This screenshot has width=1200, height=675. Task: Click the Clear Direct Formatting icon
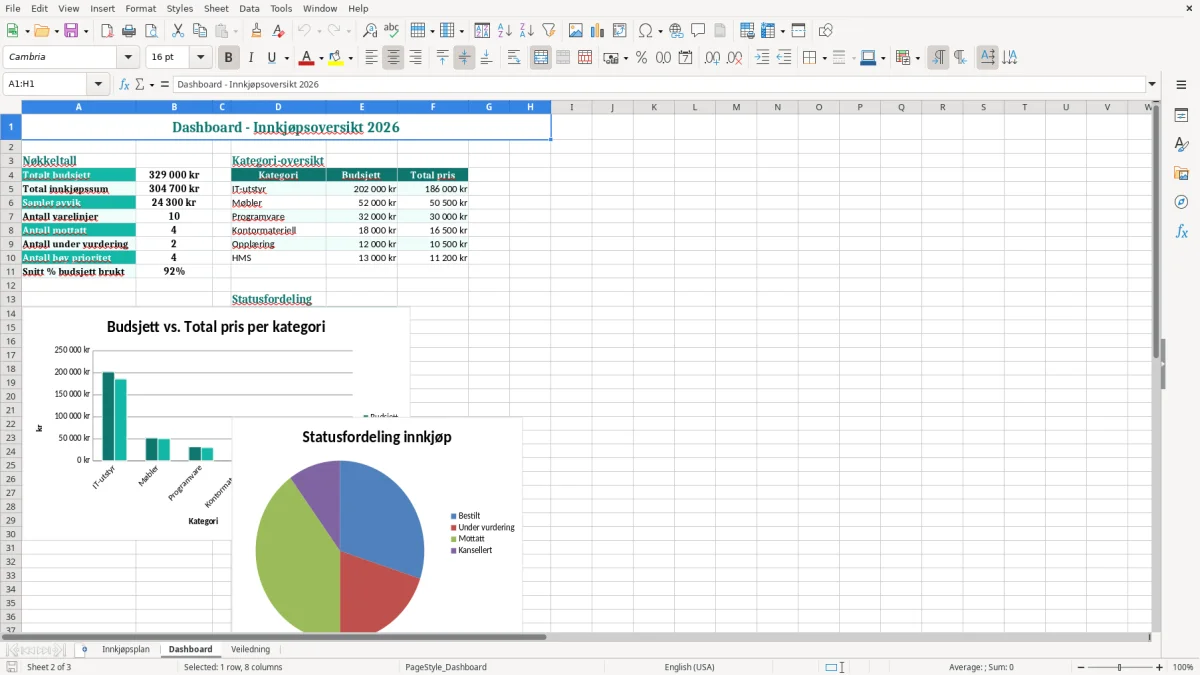(x=278, y=31)
